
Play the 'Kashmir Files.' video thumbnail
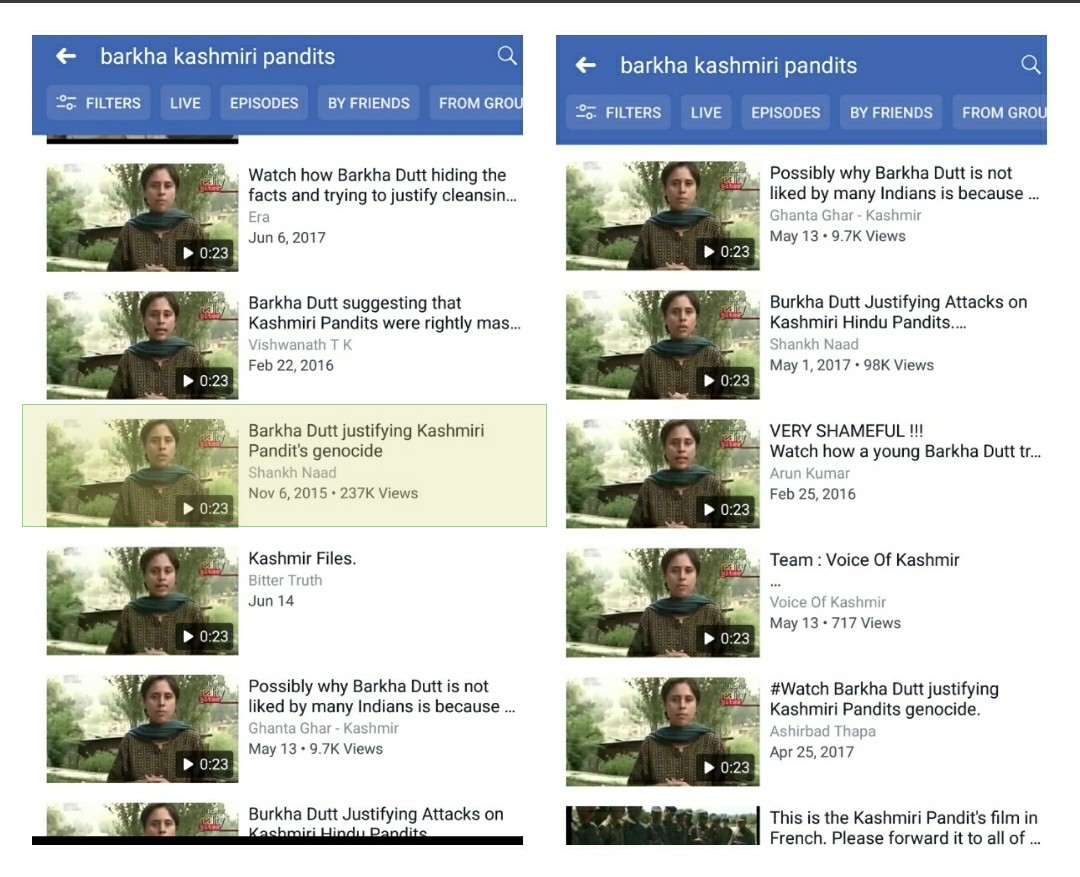(143, 601)
